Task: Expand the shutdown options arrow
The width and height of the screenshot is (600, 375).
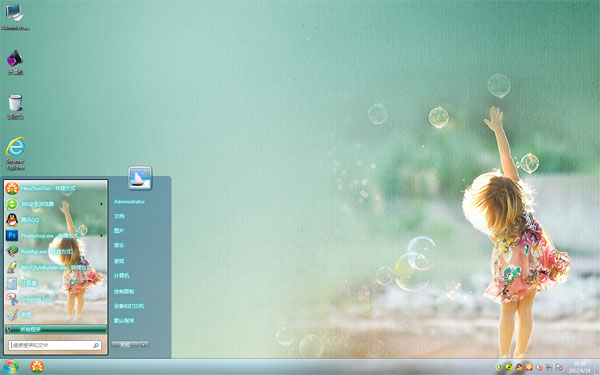Action: coord(144,345)
